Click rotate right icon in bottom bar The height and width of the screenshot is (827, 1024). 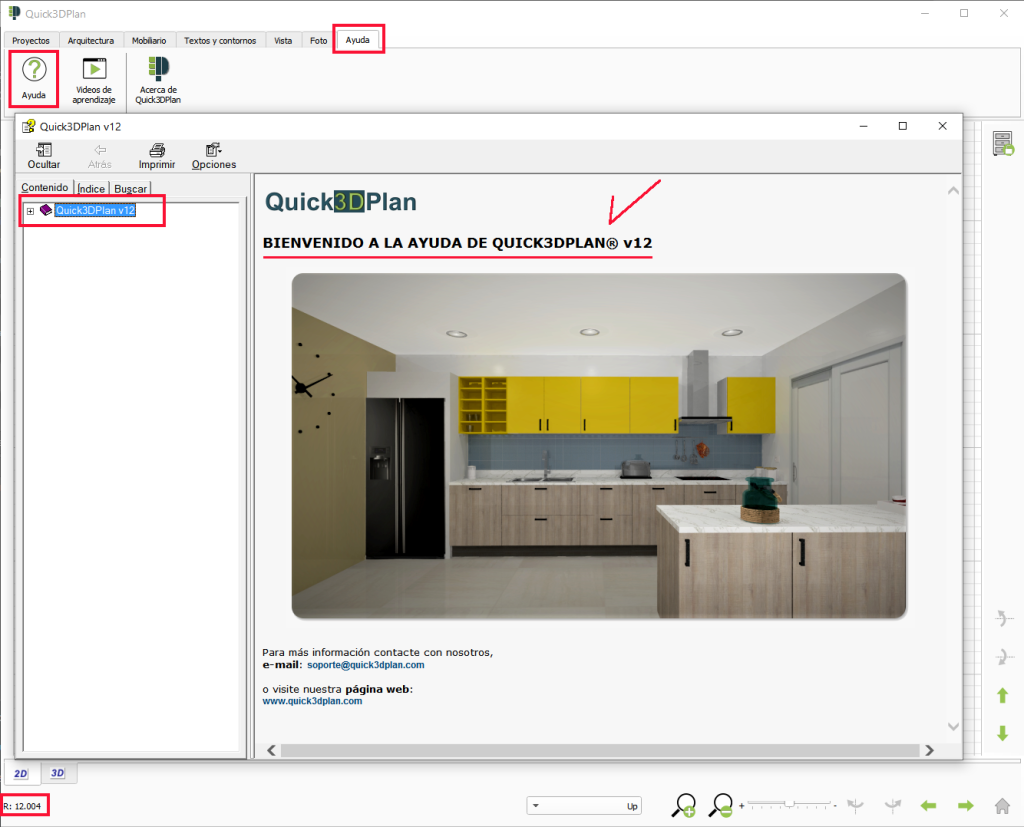point(893,806)
